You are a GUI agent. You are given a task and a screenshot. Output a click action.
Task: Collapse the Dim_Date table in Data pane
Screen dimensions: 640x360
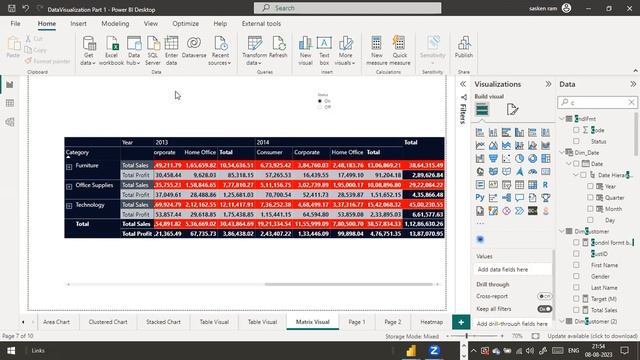[x=562, y=152]
